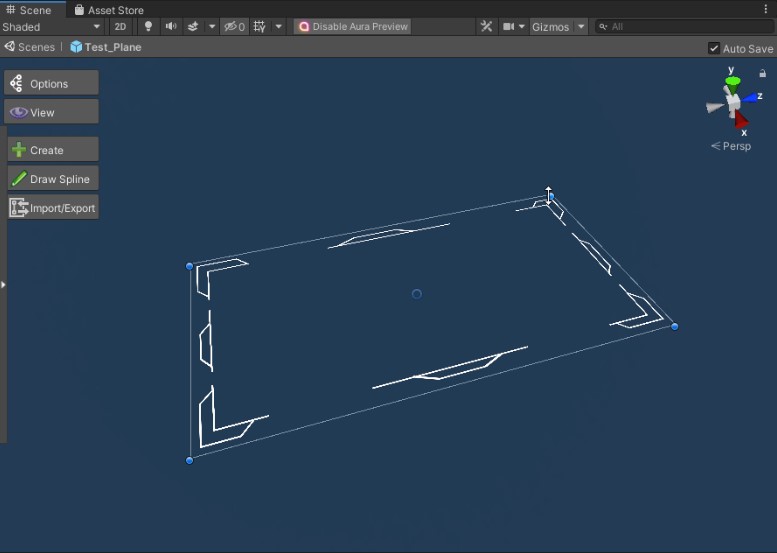Open the View button
The height and width of the screenshot is (553, 777).
coord(52,112)
